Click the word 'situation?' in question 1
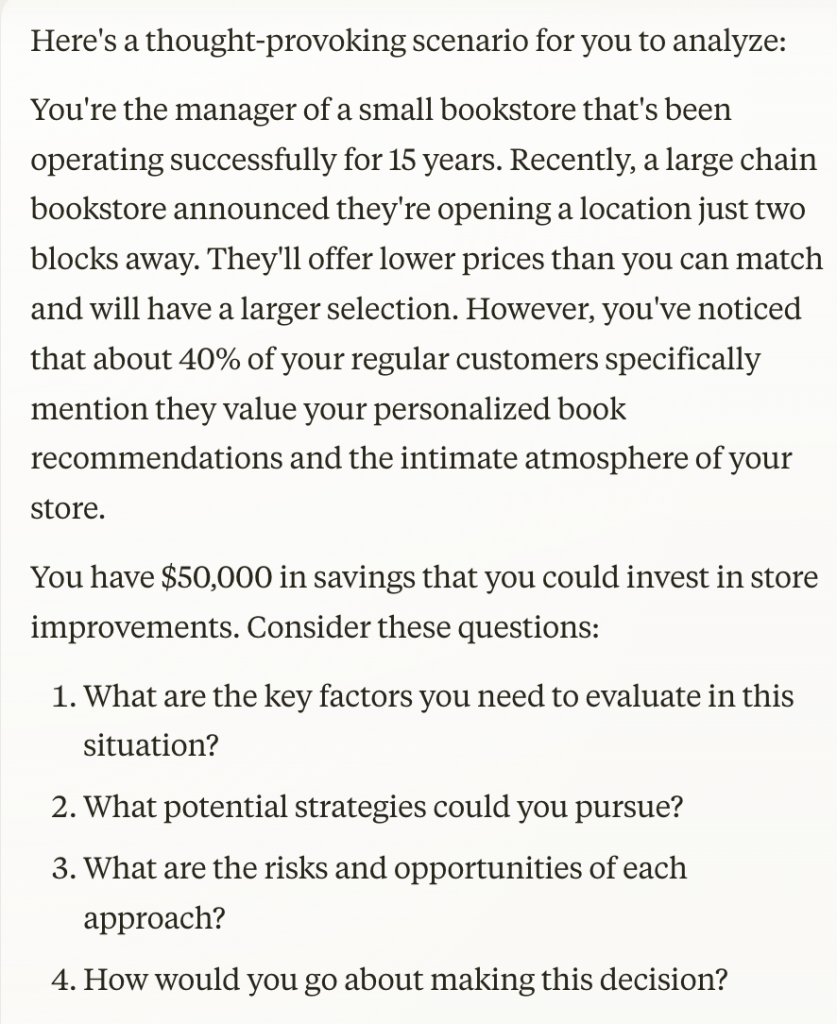The width and height of the screenshot is (837, 1024). 150,745
